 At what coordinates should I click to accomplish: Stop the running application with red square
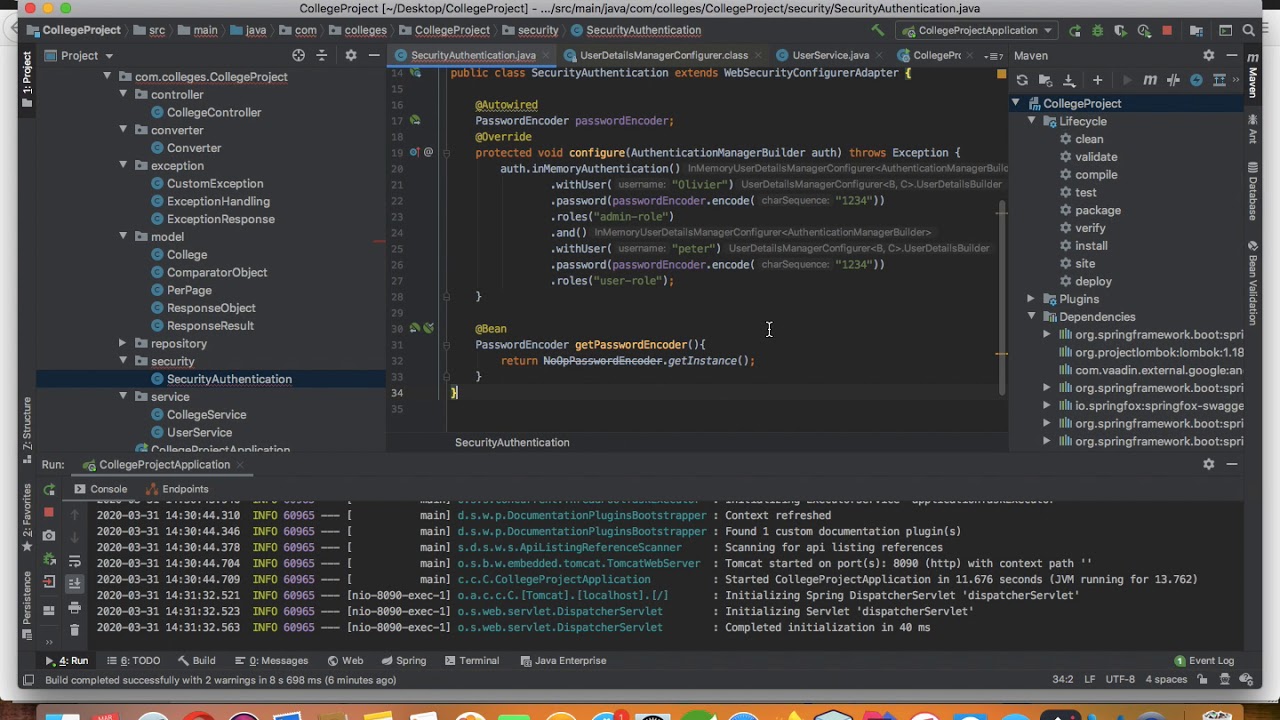(x=1166, y=31)
